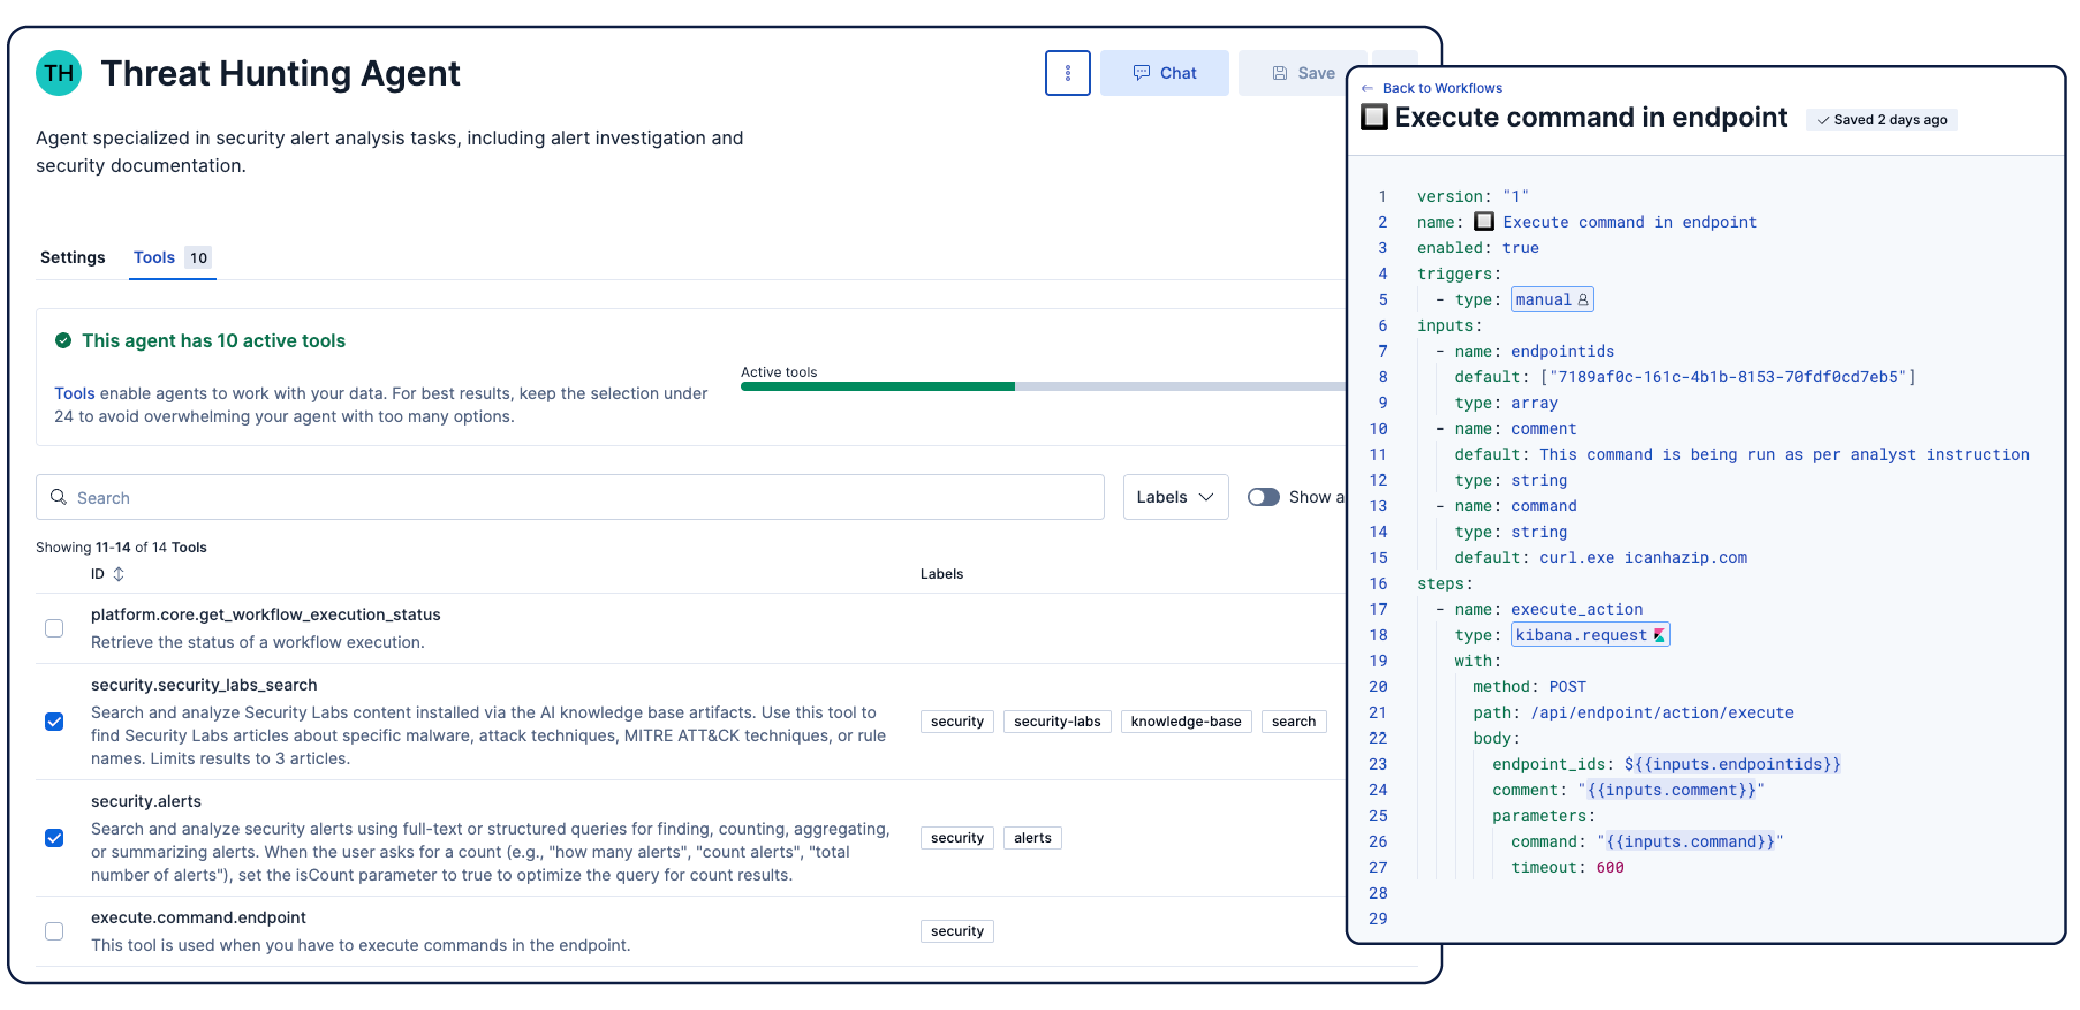
Task: Click the manual trigger type badge
Action: click(x=1551, y=300)
